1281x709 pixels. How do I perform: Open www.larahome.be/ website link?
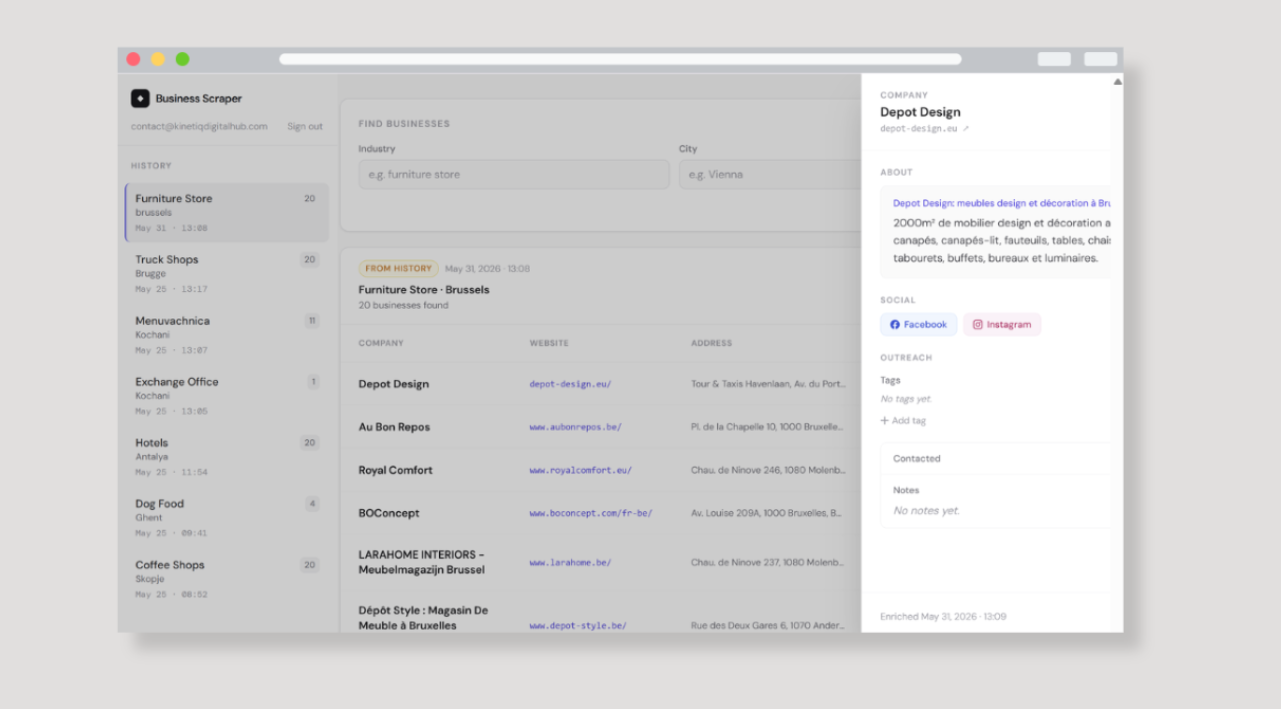(x=570, y=562)
